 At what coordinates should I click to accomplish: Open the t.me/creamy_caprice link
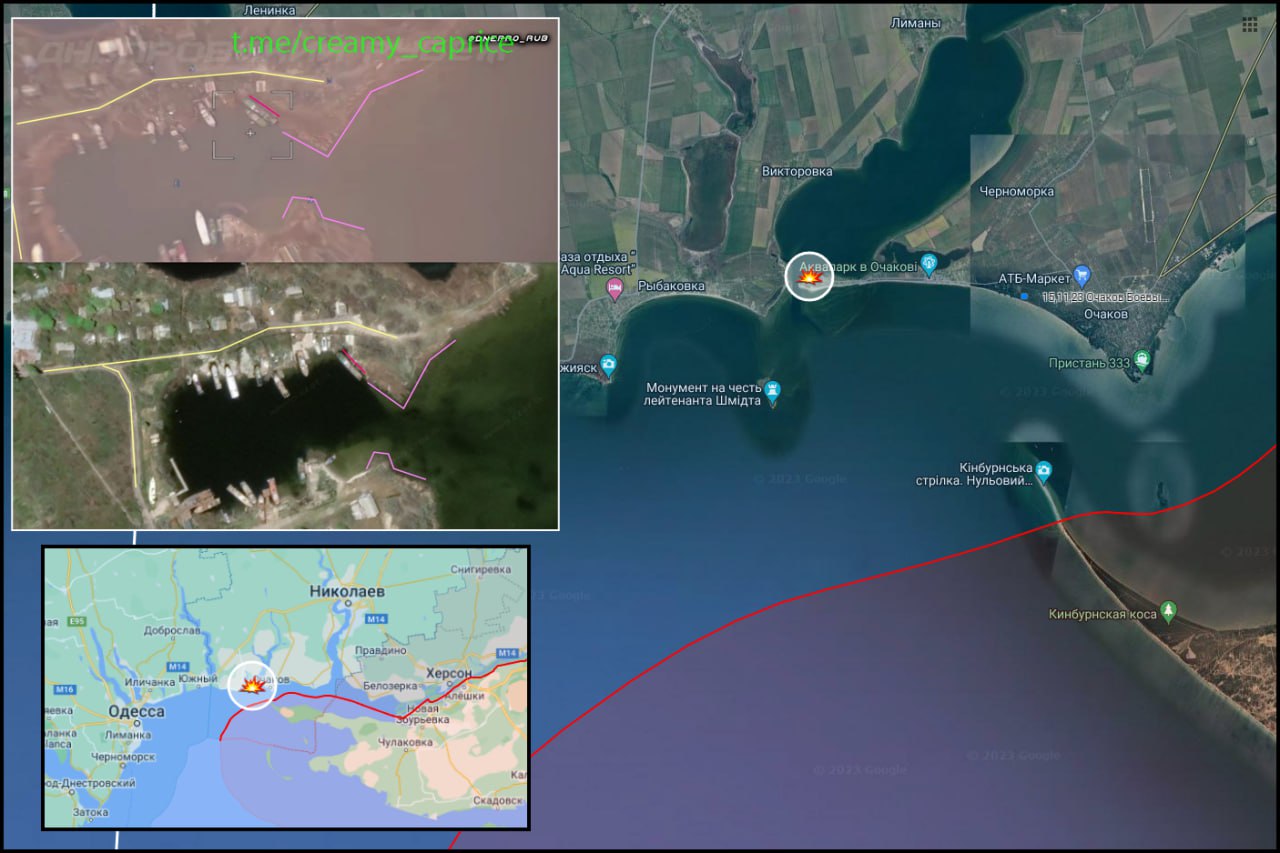[372, 44]
